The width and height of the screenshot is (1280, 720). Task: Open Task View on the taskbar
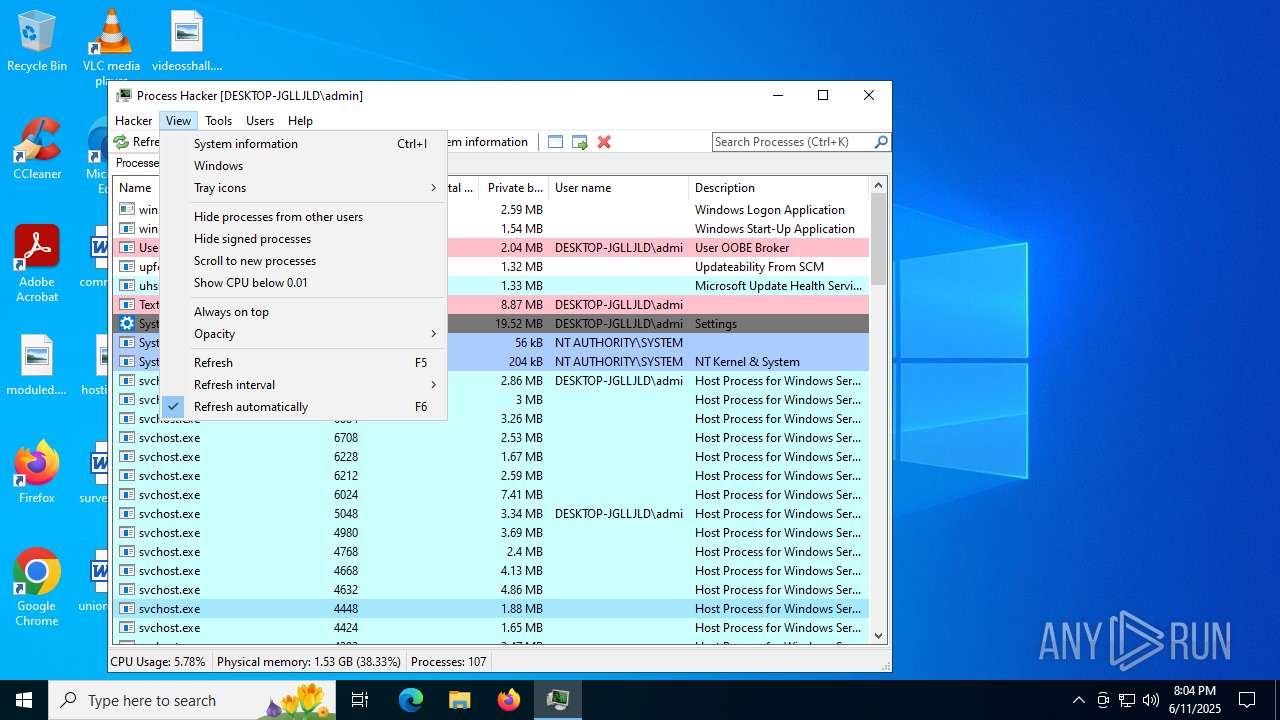(360, 700)
